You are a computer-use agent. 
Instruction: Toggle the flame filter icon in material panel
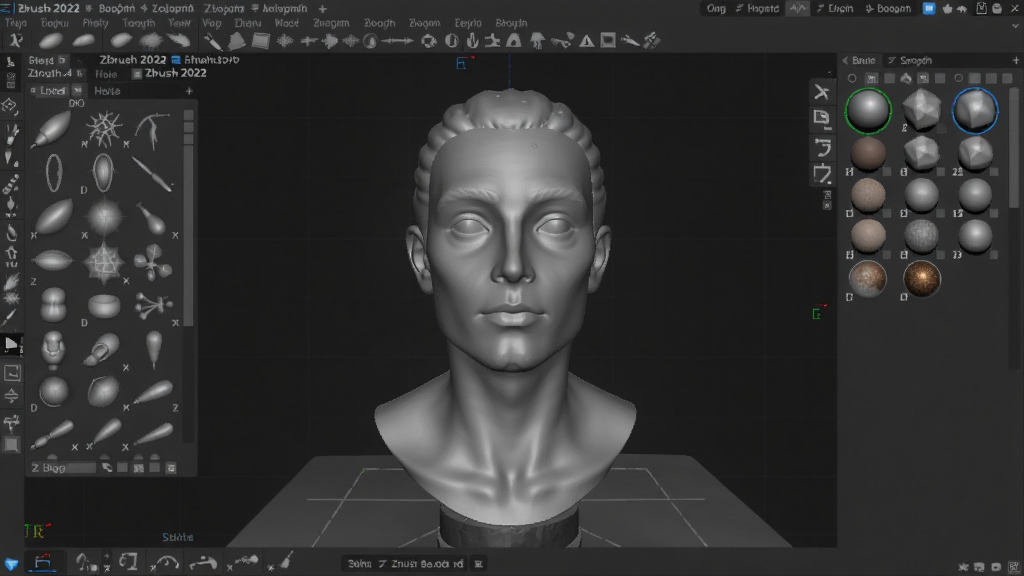coord(906,78)
